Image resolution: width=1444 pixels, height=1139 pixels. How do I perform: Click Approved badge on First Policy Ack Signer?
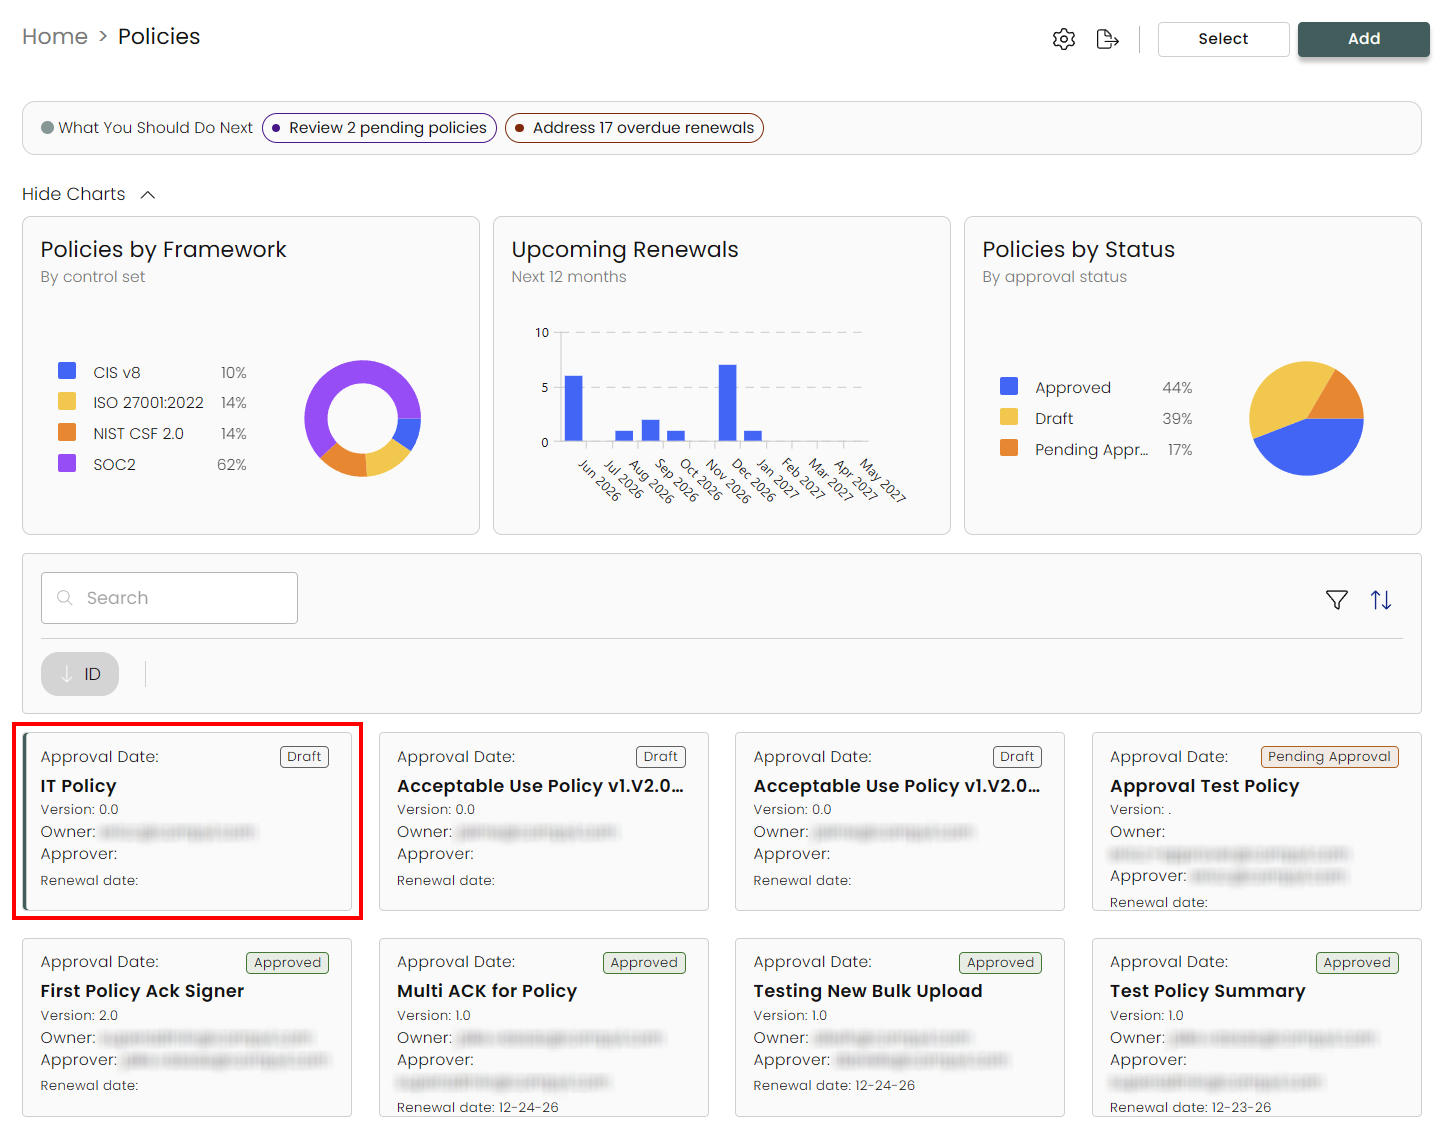pos(287,963)
